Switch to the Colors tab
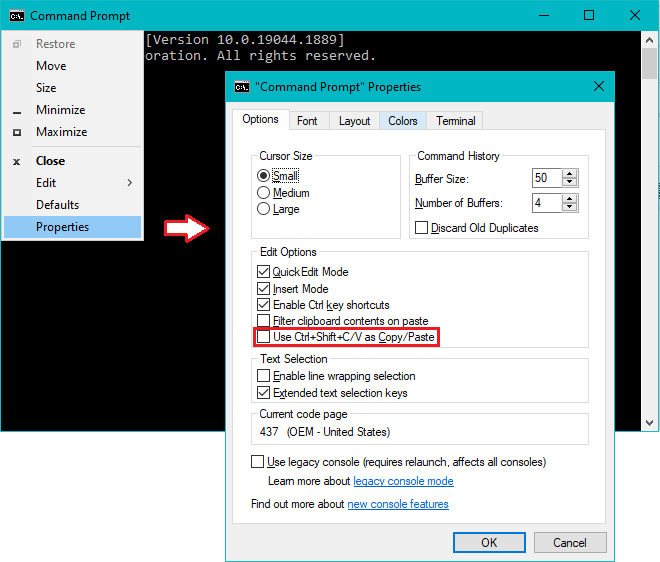Image resolution: width=660 pixels, height=562 pixels. point(403,121)
